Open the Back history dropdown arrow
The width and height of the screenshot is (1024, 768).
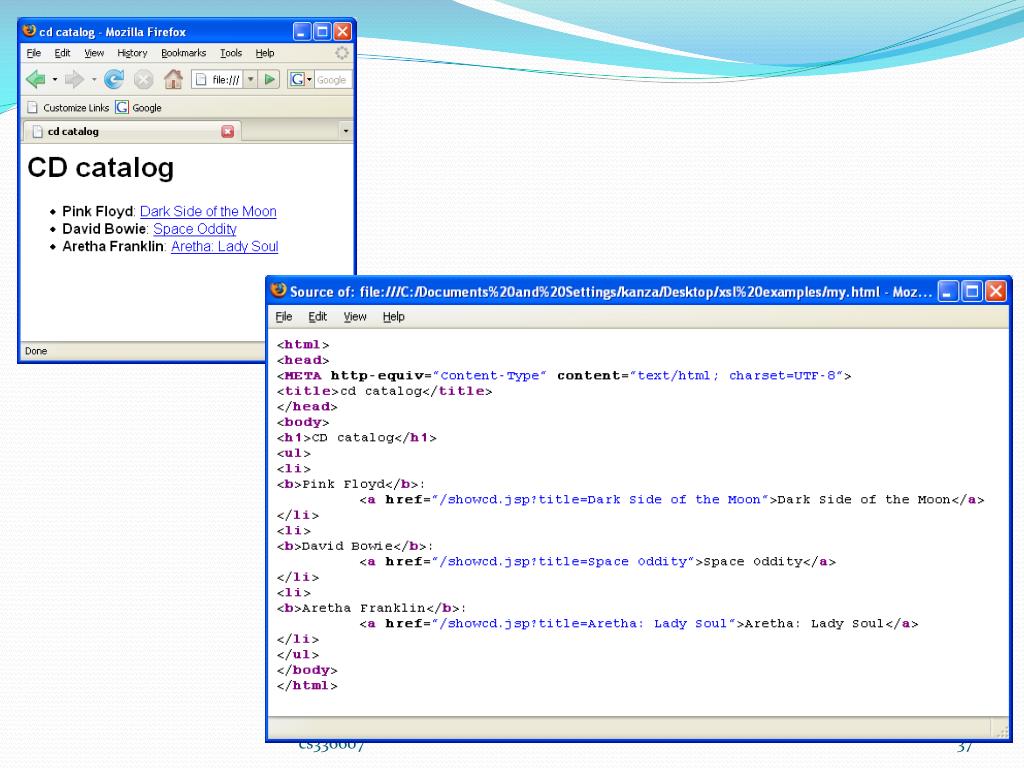click(x=54, y=80)
